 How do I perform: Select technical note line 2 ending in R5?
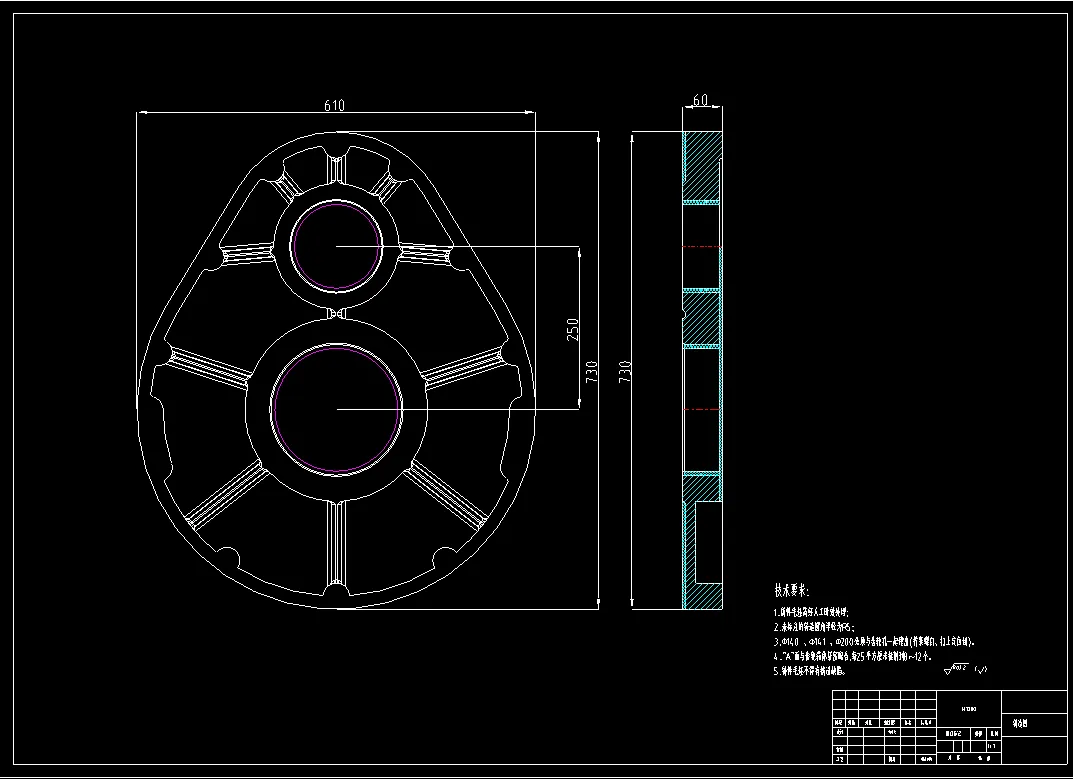[814, 627]
